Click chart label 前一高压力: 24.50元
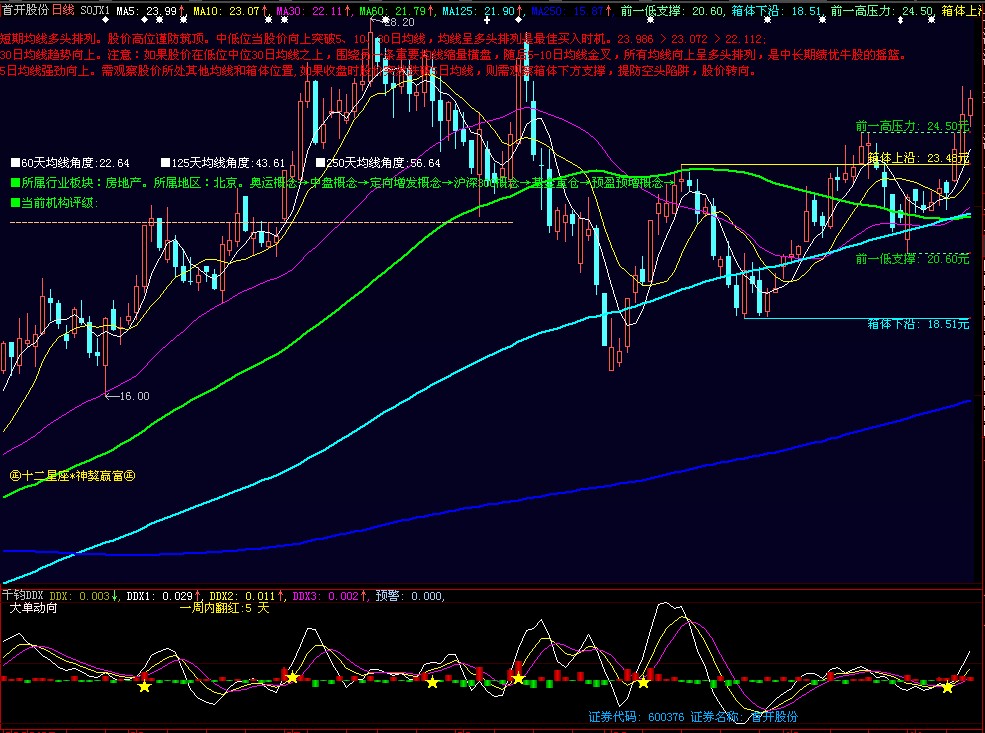Image resolution: width=985 pixels, height=733 pixels. click(913, 126)
